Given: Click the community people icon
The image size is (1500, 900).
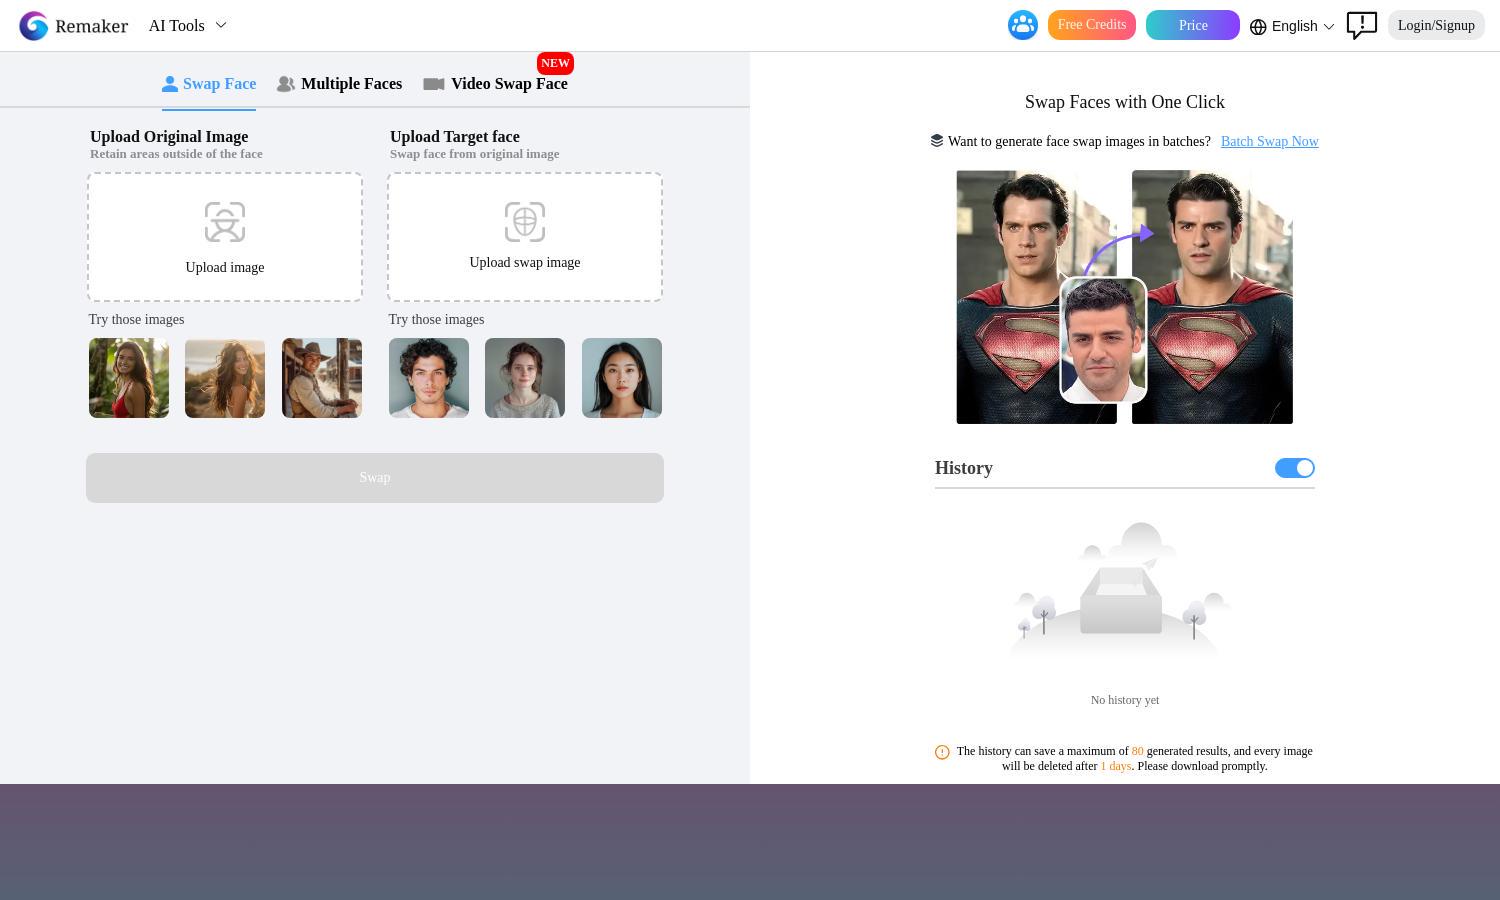Looking at the screenshot, I should point(1022,25).
